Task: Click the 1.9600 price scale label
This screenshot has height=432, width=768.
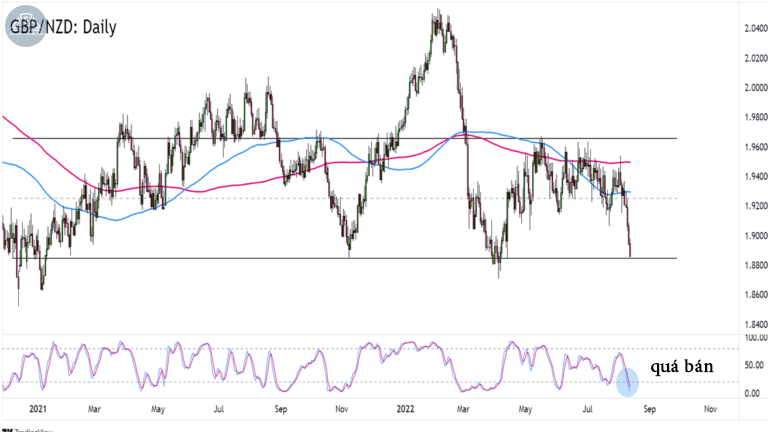Action: click(x=756, y=147)
